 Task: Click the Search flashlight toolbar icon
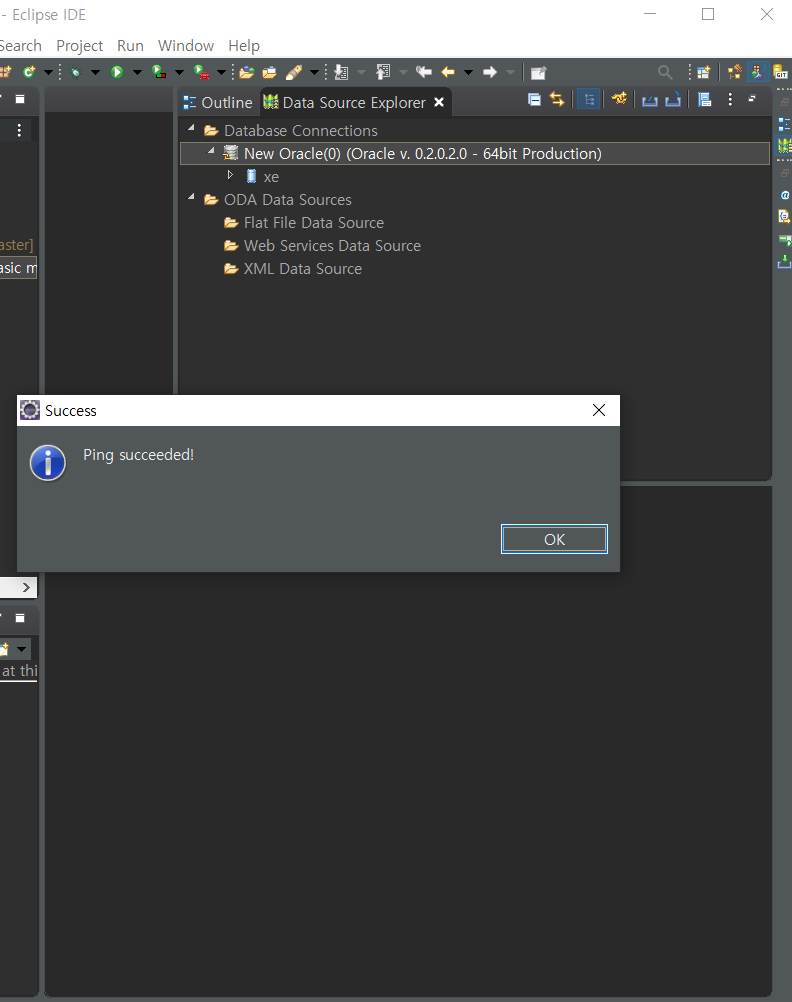(293, 72)
